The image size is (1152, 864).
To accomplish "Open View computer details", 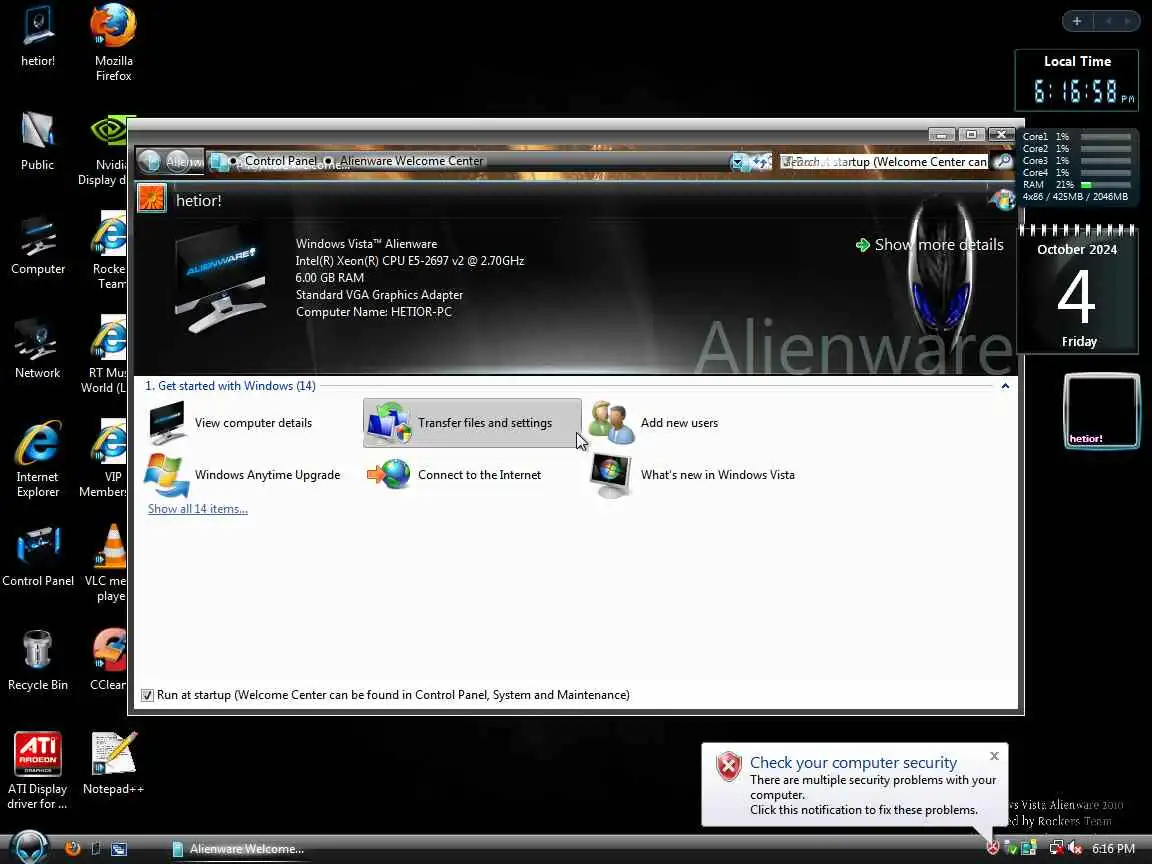I will (x=231, y=422).
